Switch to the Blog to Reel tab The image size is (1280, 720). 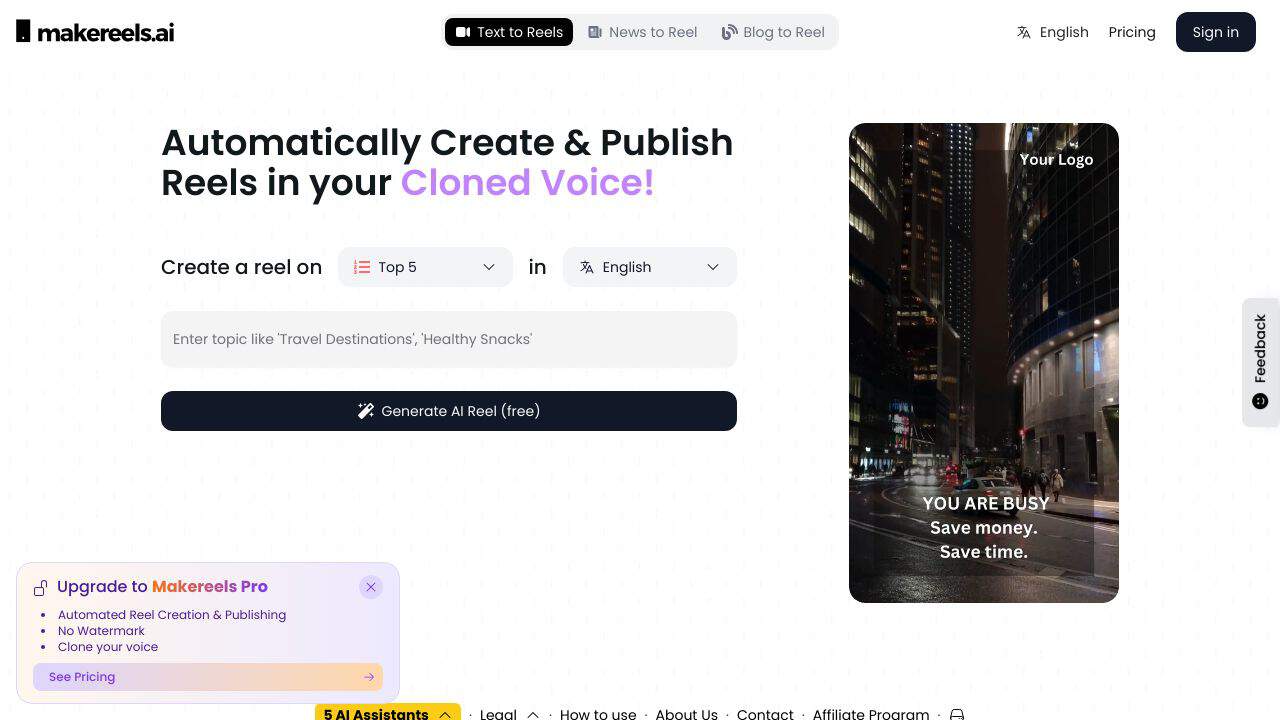[773, 32]
